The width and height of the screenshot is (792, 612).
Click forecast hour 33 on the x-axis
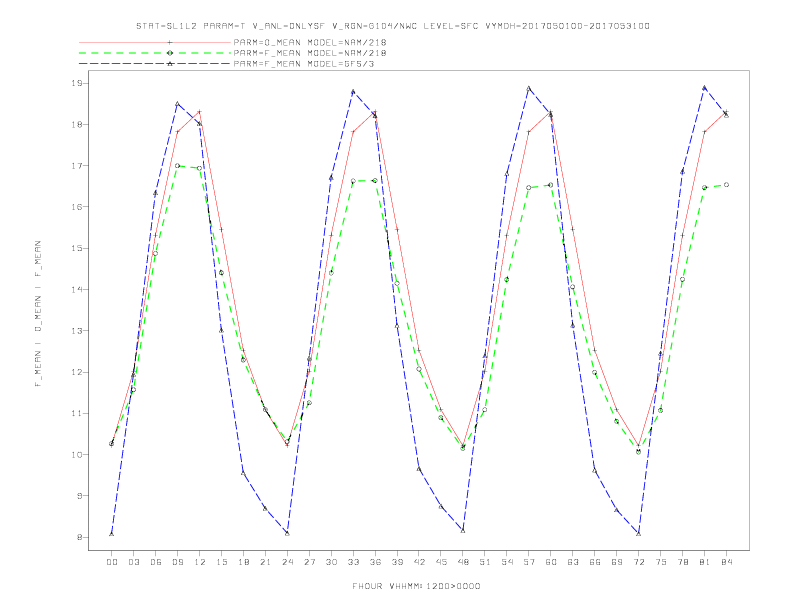coord(353,562)
